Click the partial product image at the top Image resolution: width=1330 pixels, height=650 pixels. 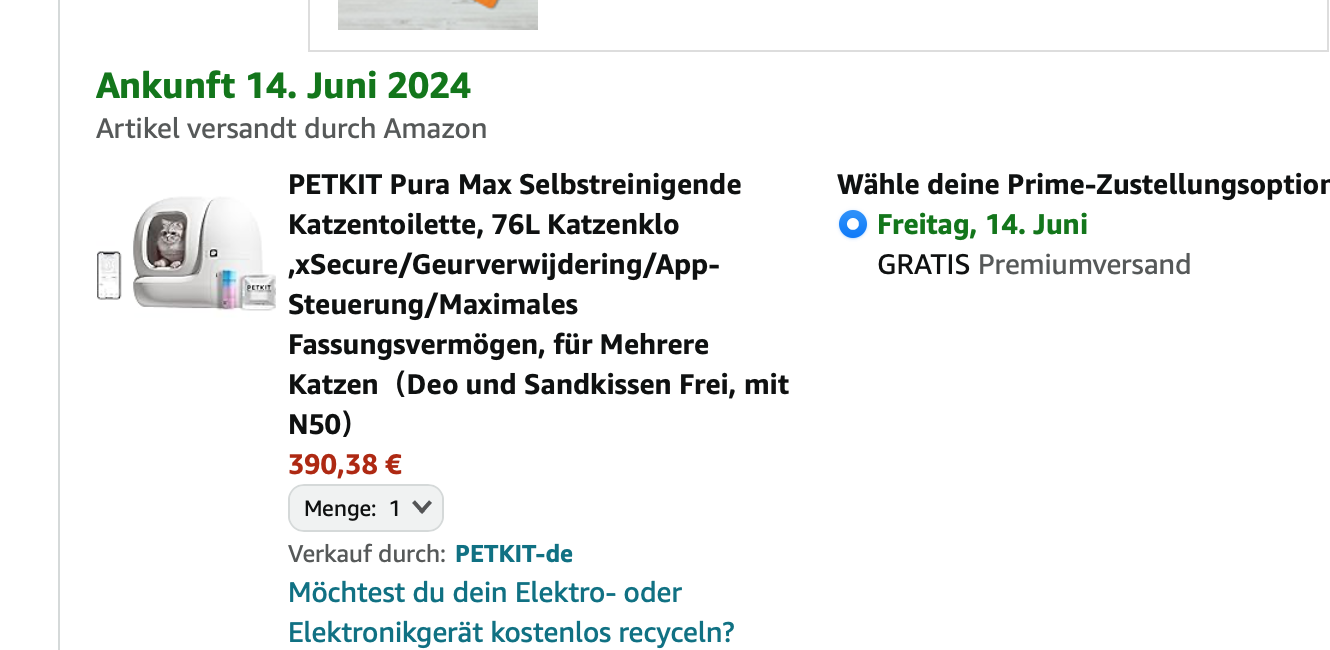tap(437, 14)
